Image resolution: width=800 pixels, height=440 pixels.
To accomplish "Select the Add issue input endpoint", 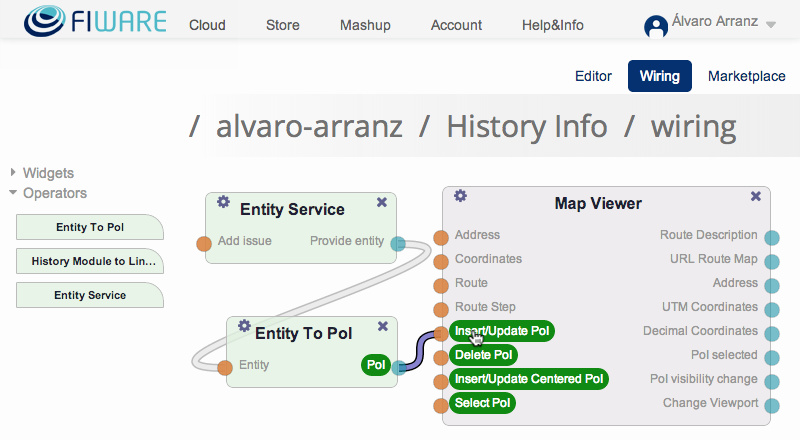I will click(x=204, y=243).
